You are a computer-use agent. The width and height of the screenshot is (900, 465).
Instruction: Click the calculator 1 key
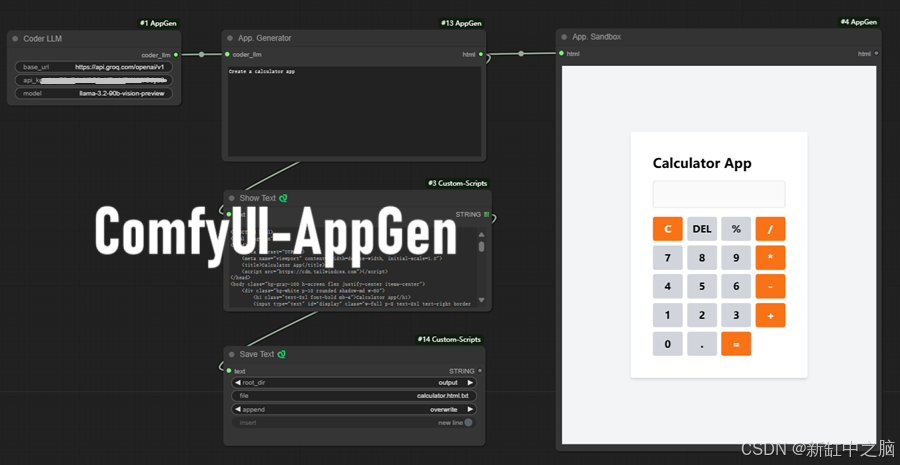(x=668, y=315)
